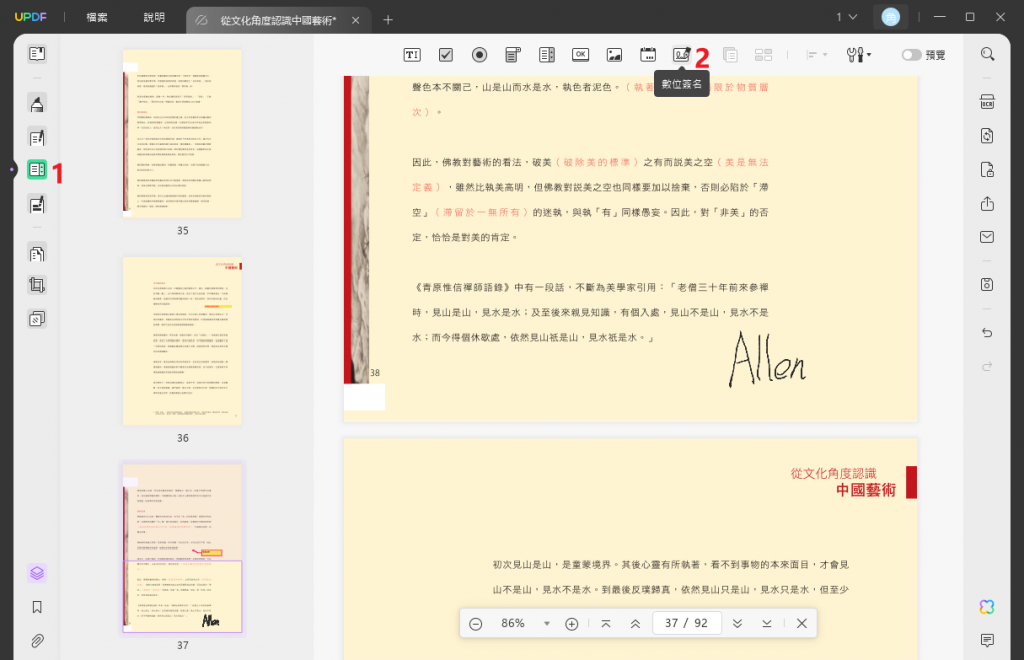Open the protect PDF lock tool

click(987, 170)
